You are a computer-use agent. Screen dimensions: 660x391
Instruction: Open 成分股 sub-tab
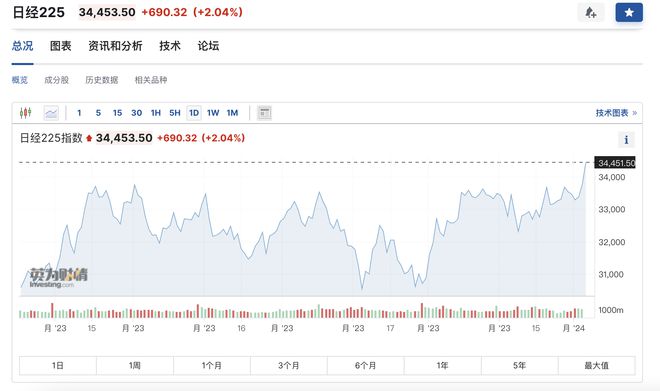tap(56, 80)
